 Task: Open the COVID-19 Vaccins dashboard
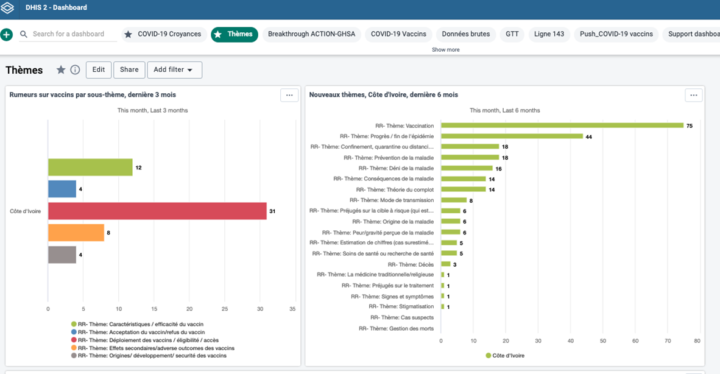(398, 34)
